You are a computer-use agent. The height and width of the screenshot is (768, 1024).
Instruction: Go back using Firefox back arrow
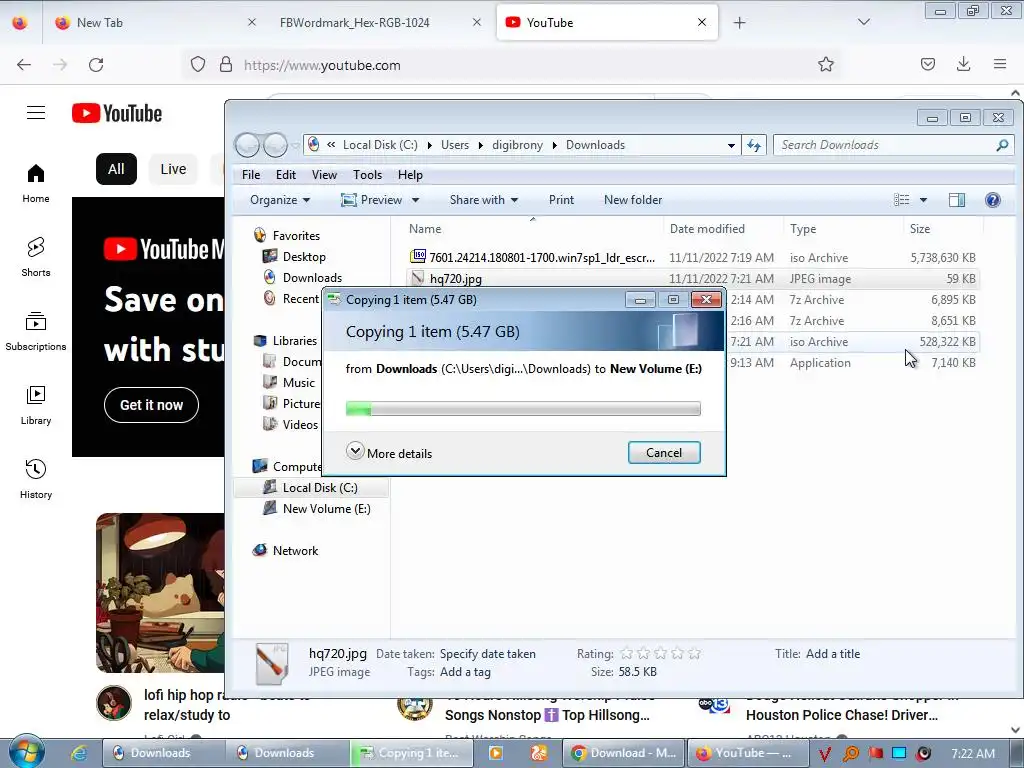click(x=24, y=65)
